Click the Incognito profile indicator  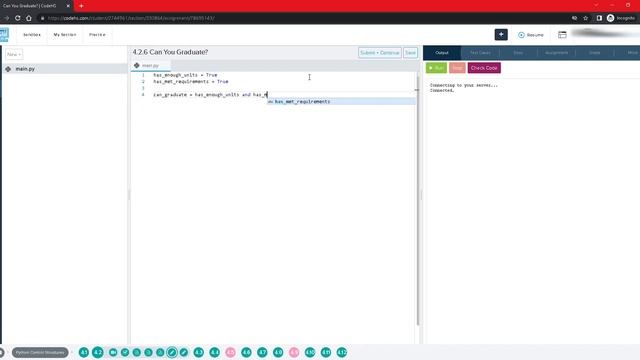click(621, 18)
